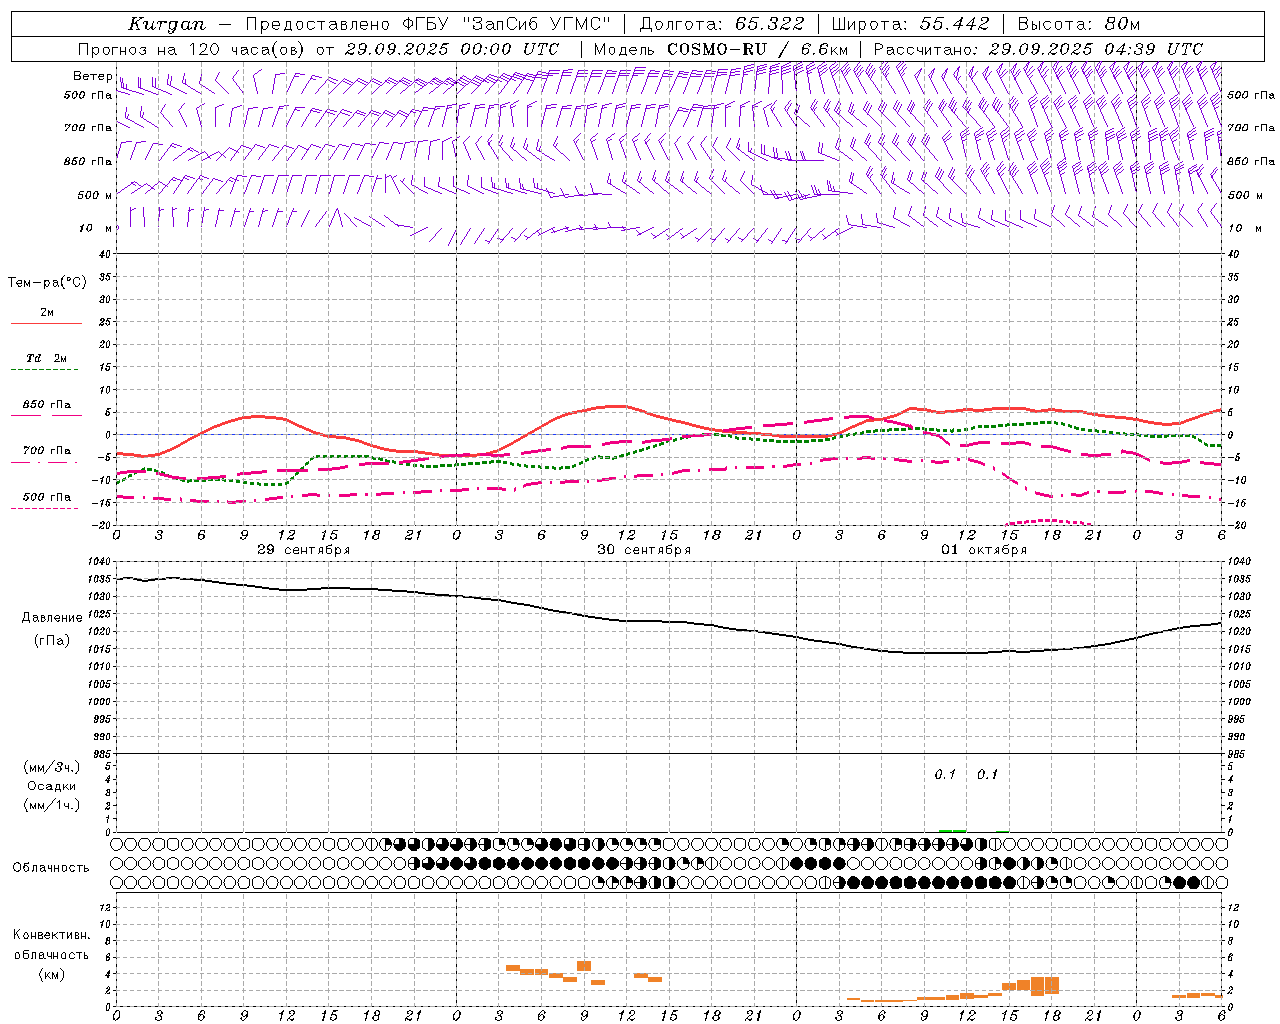Click the "Тем-ра(°C)" temperature panel label

[47, 283]
